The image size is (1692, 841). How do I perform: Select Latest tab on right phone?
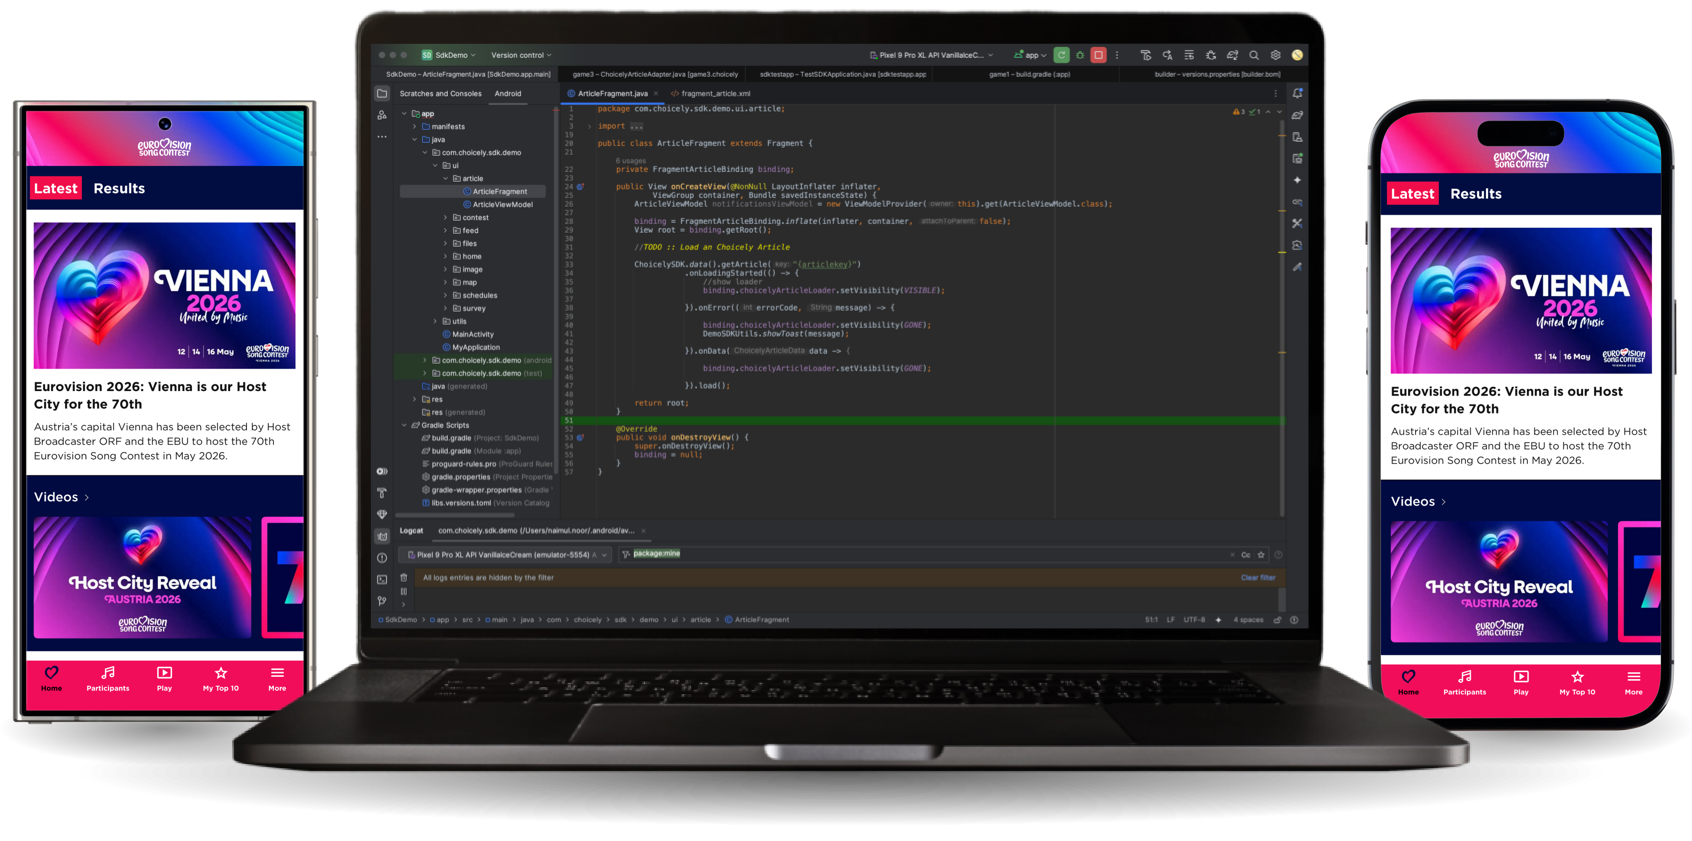[x=1412, y=194]
